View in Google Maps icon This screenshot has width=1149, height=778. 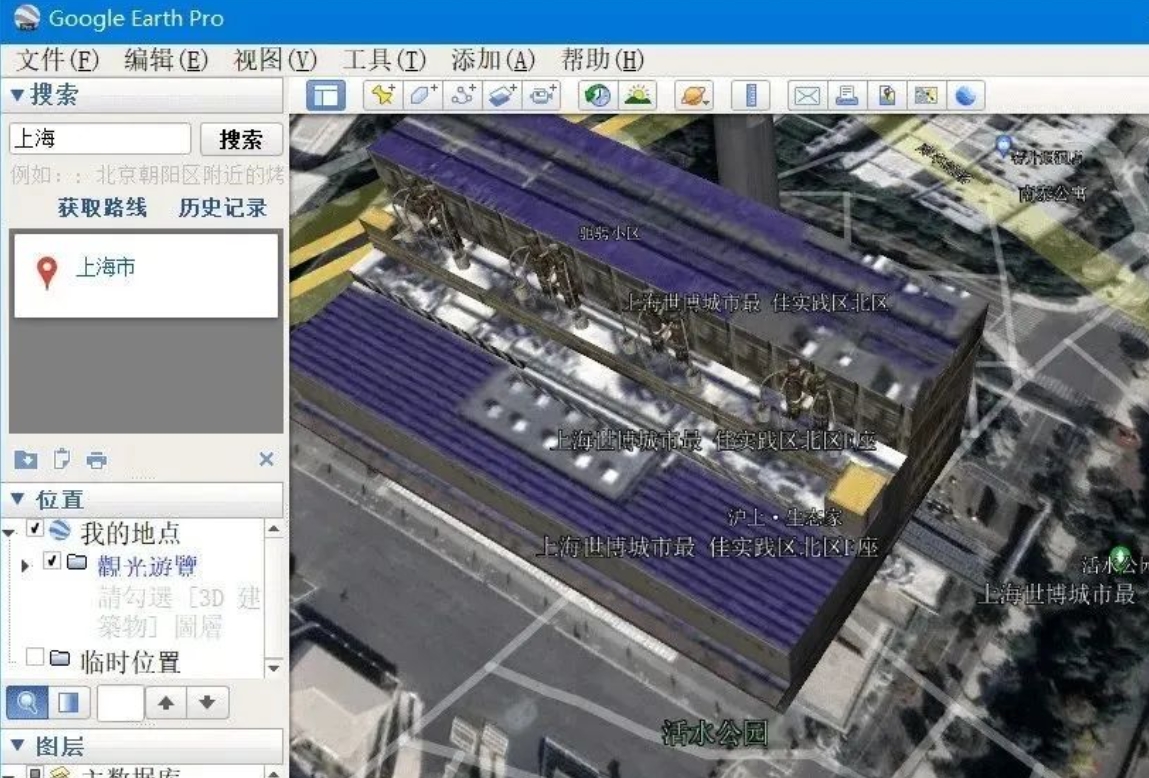coord(926,95)
